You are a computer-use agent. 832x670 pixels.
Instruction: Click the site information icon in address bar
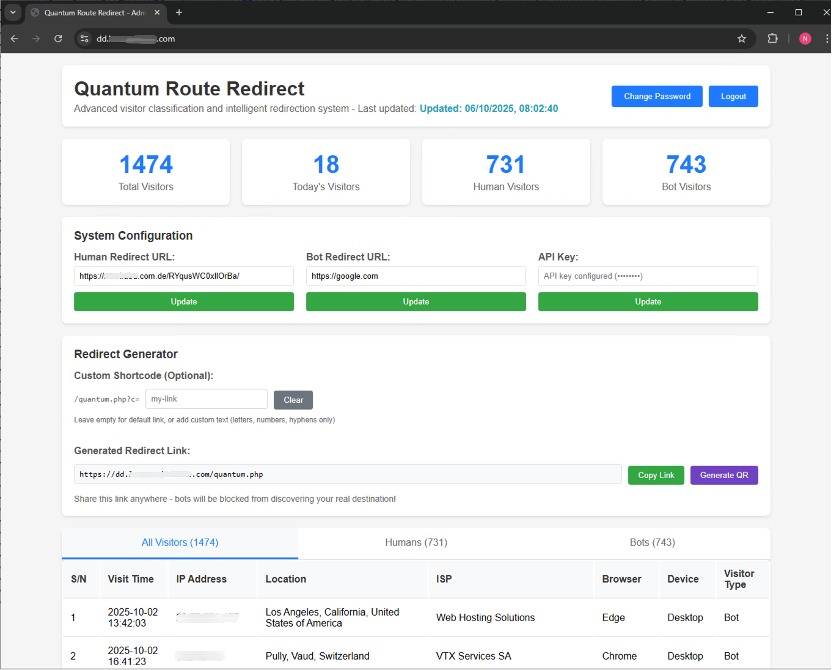pyautogui.click(x=84, y=39)
